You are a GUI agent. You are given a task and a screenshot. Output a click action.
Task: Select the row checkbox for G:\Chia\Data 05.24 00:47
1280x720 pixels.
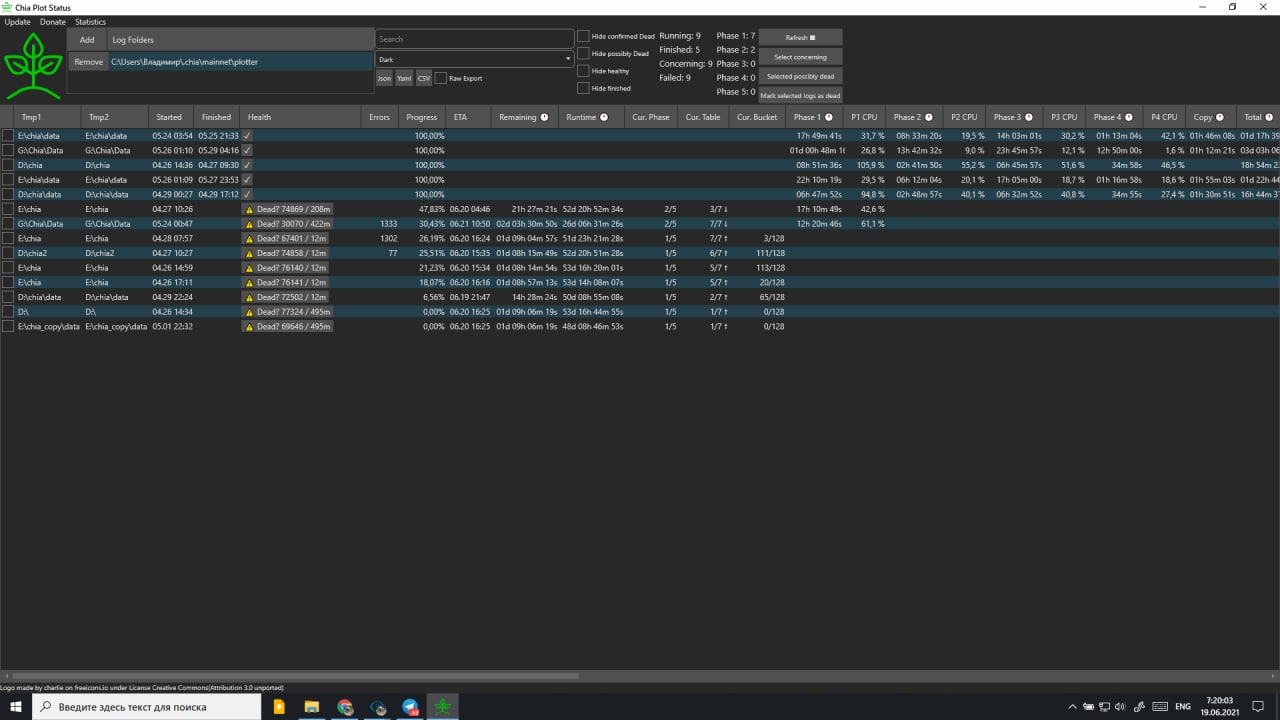click(8, 224)
